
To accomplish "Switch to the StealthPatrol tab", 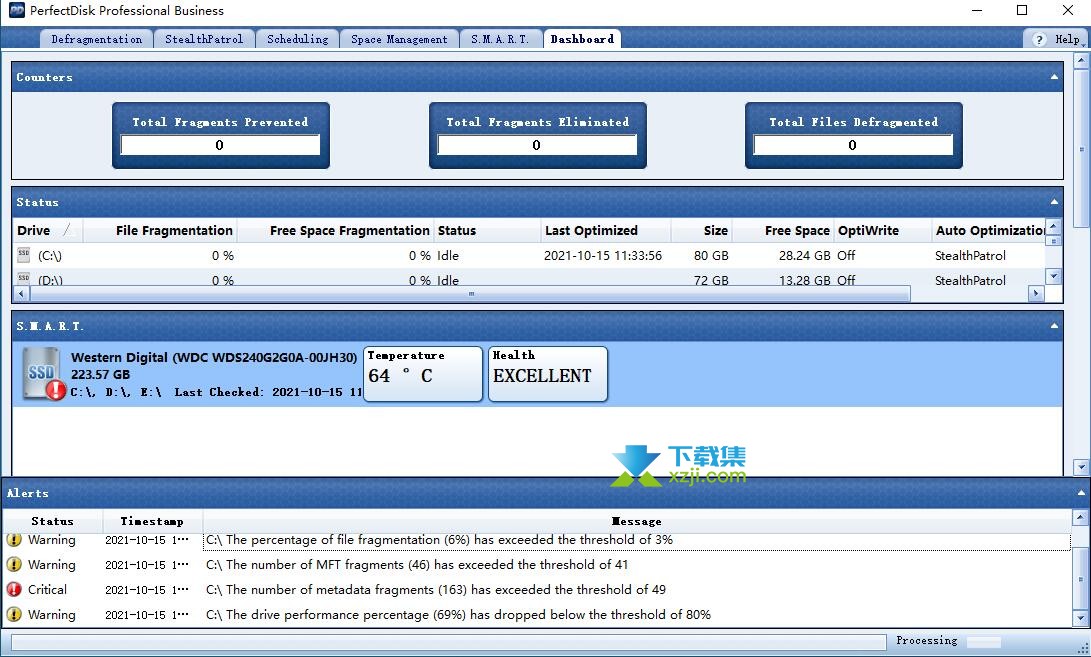I will pos(204,39).
